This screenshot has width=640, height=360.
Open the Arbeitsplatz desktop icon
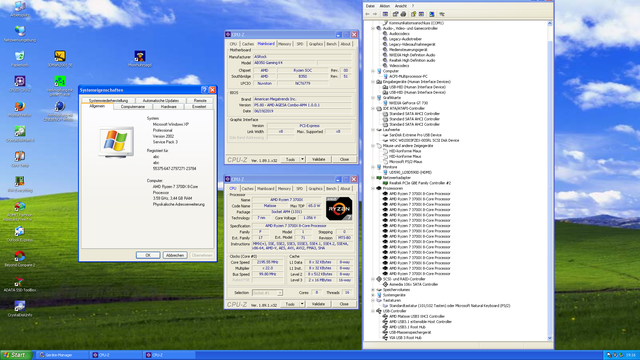tap(20, 8)
